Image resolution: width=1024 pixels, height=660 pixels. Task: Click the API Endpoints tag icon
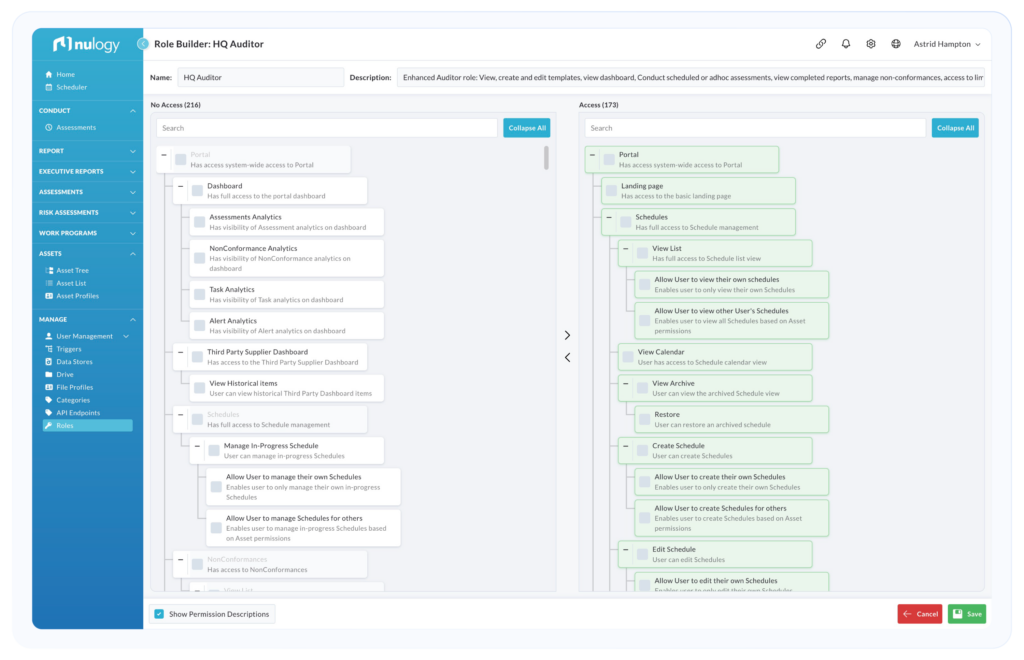click(48, 413)
